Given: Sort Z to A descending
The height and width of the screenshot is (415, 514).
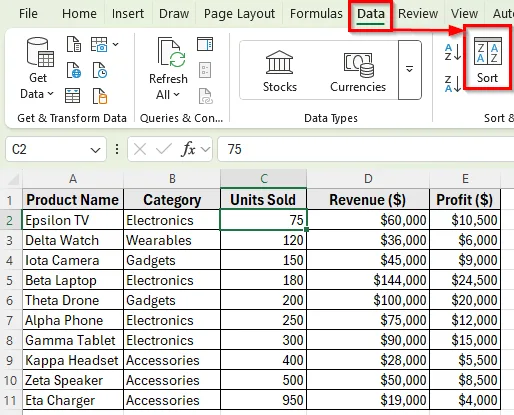Looking at the screenshot, I should click(453, 83).
